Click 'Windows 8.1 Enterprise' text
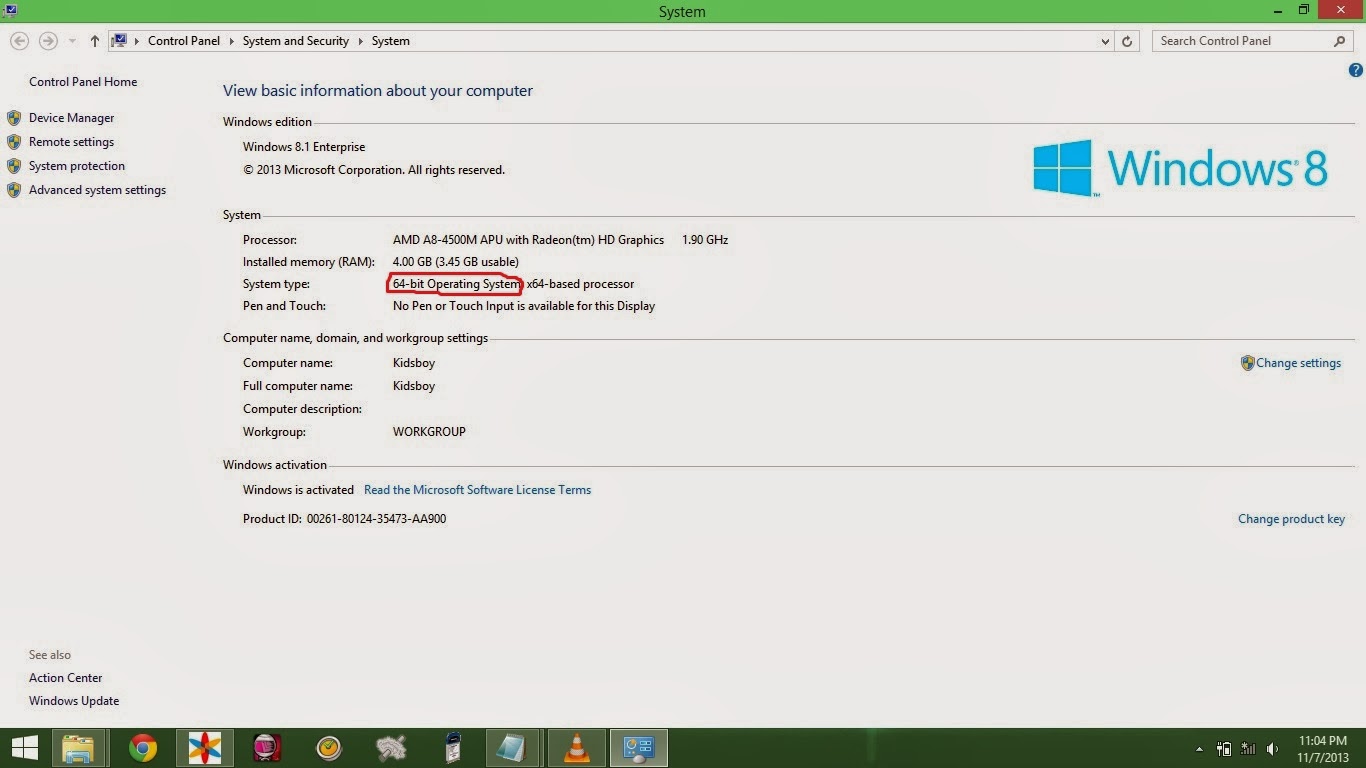Viewport: 1366px width, 768px height. coord(304,147)
